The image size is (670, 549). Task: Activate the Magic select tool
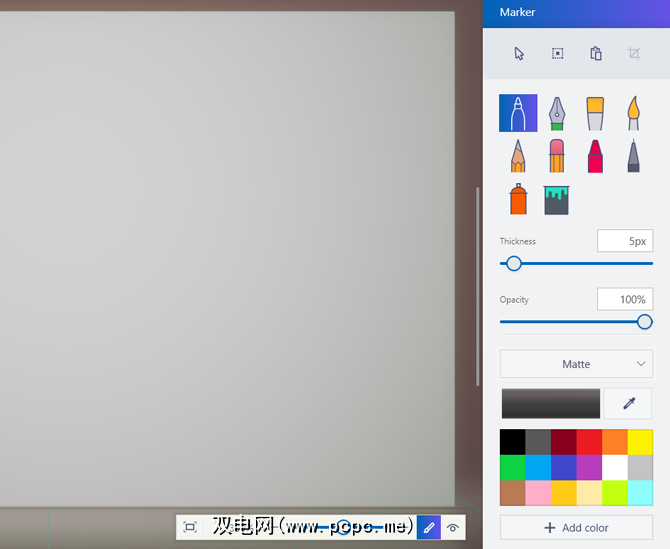point(557,54)
